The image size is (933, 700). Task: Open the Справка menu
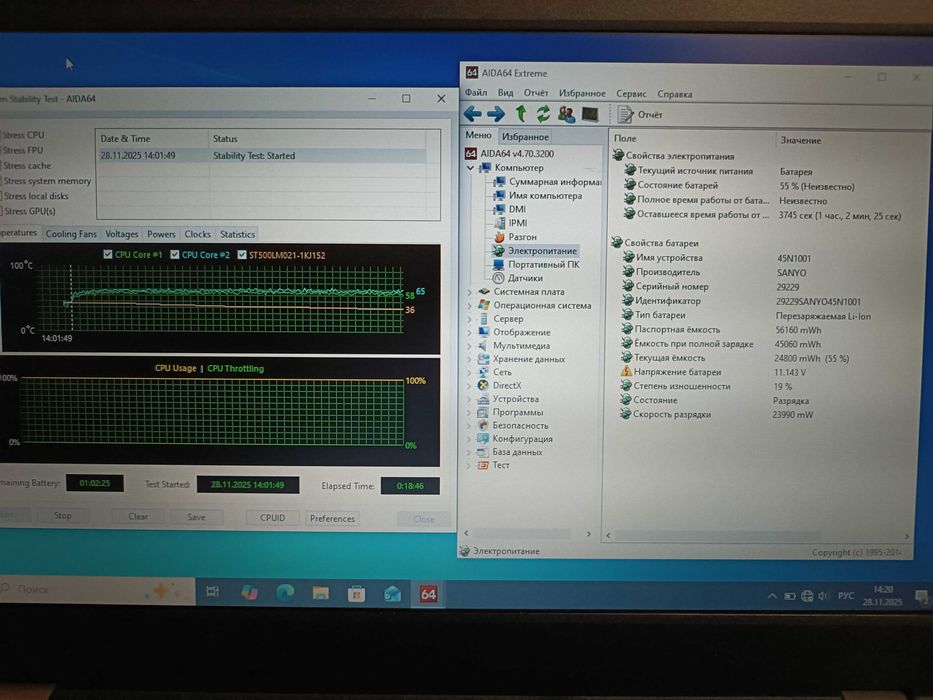pos(674,94)
